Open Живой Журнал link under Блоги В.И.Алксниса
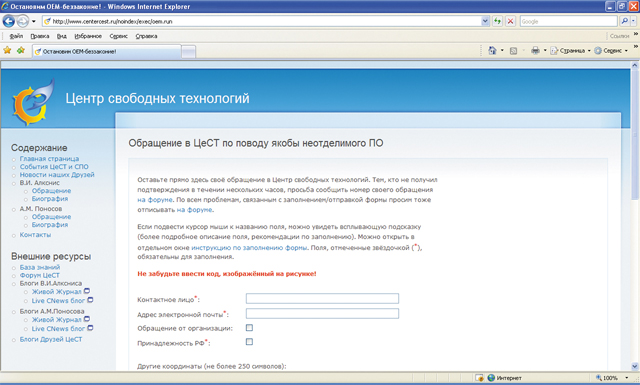The image size is (640, 385). (56, 292)
